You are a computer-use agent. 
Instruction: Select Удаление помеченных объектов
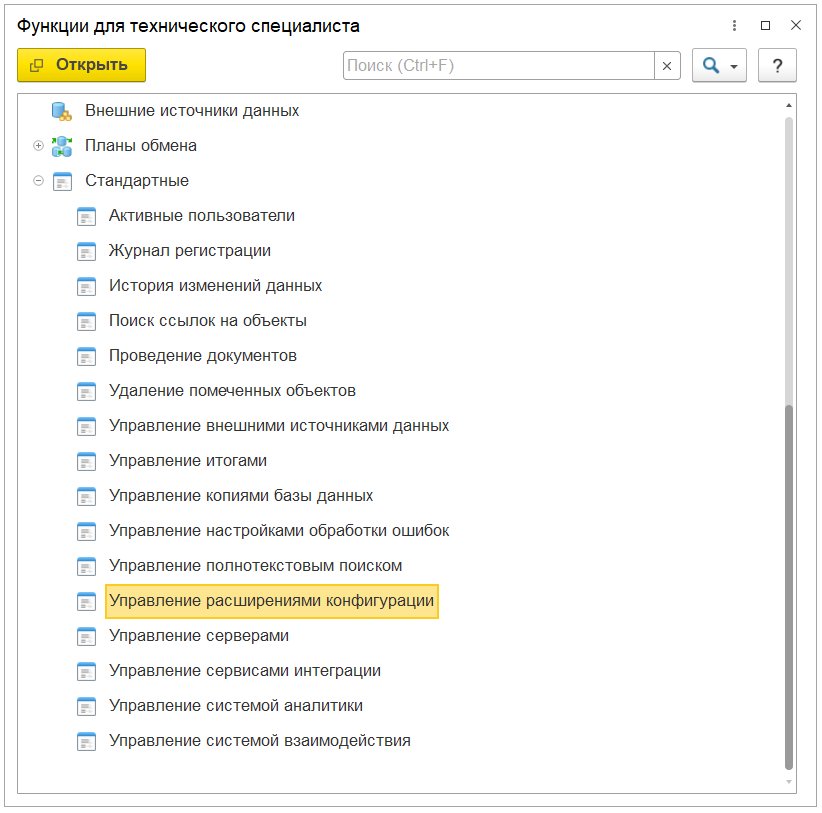point(232,391)
